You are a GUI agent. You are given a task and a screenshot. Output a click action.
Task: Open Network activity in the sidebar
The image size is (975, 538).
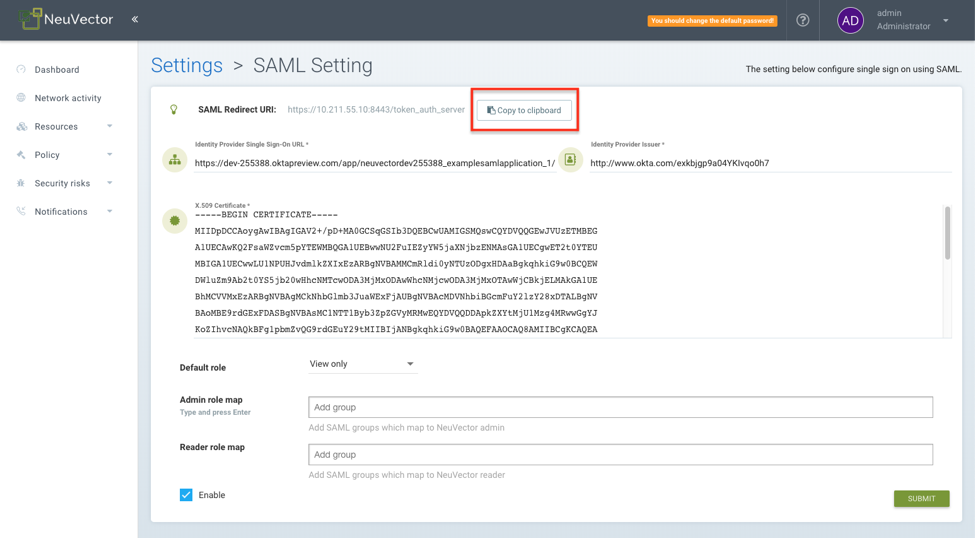pos(68,98)
